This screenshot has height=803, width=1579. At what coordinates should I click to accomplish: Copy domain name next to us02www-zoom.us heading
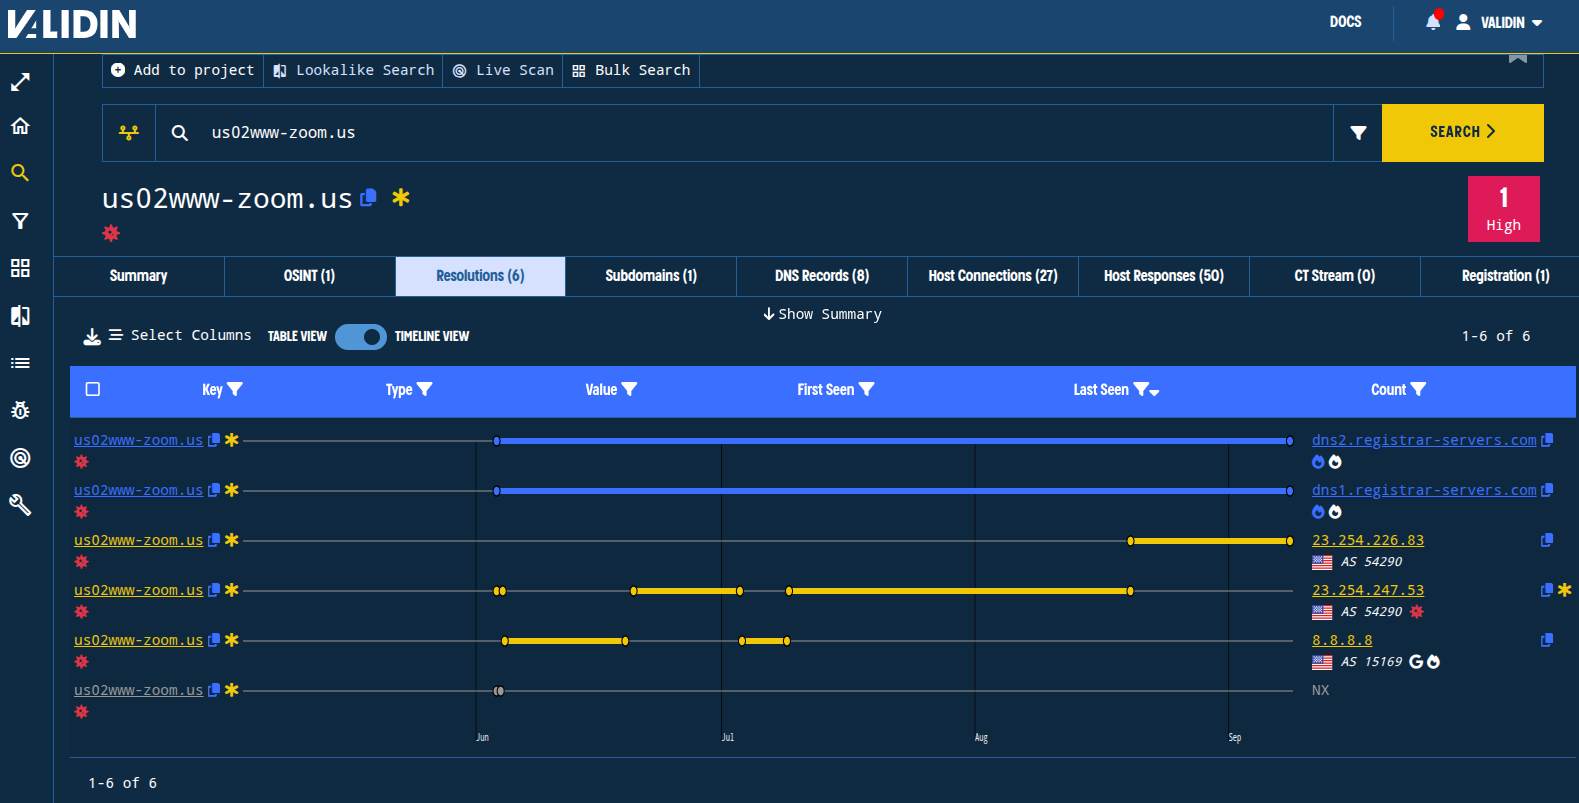[368, 198]
